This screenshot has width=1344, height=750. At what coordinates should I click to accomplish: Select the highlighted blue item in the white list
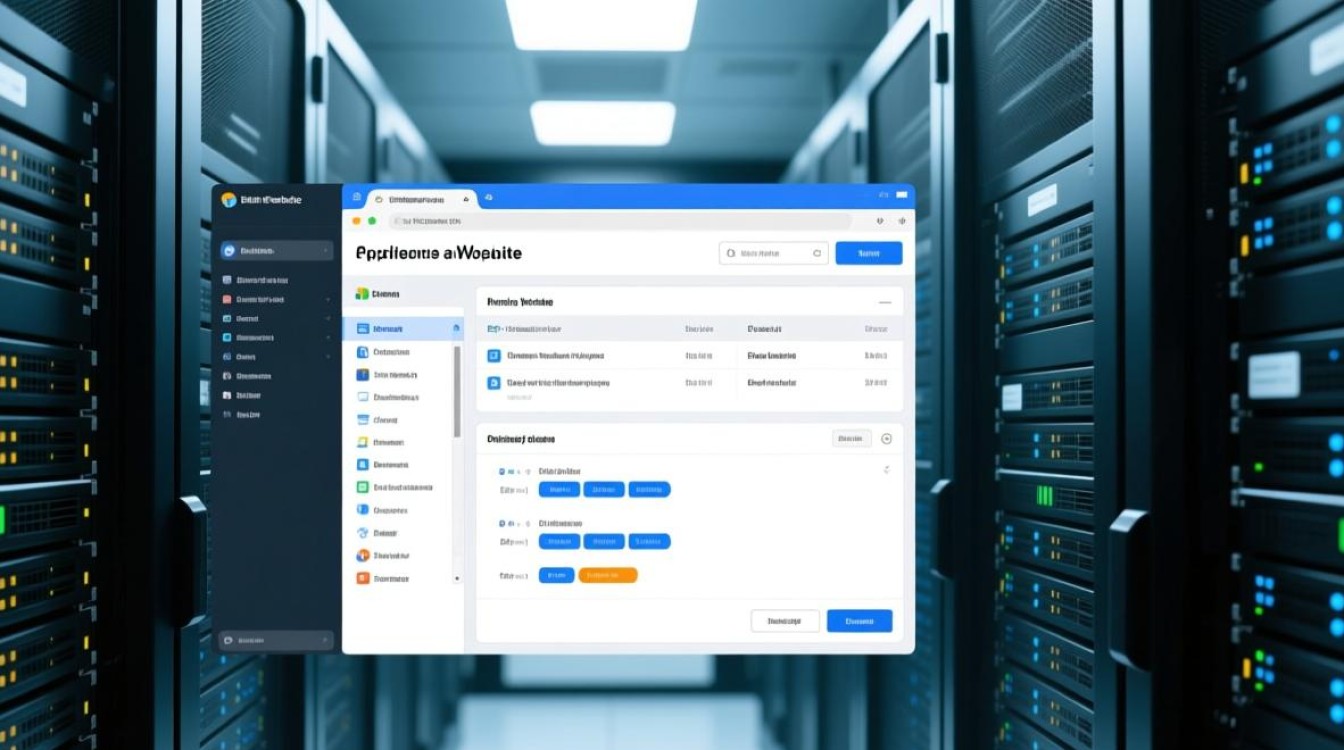click(400, 329)
